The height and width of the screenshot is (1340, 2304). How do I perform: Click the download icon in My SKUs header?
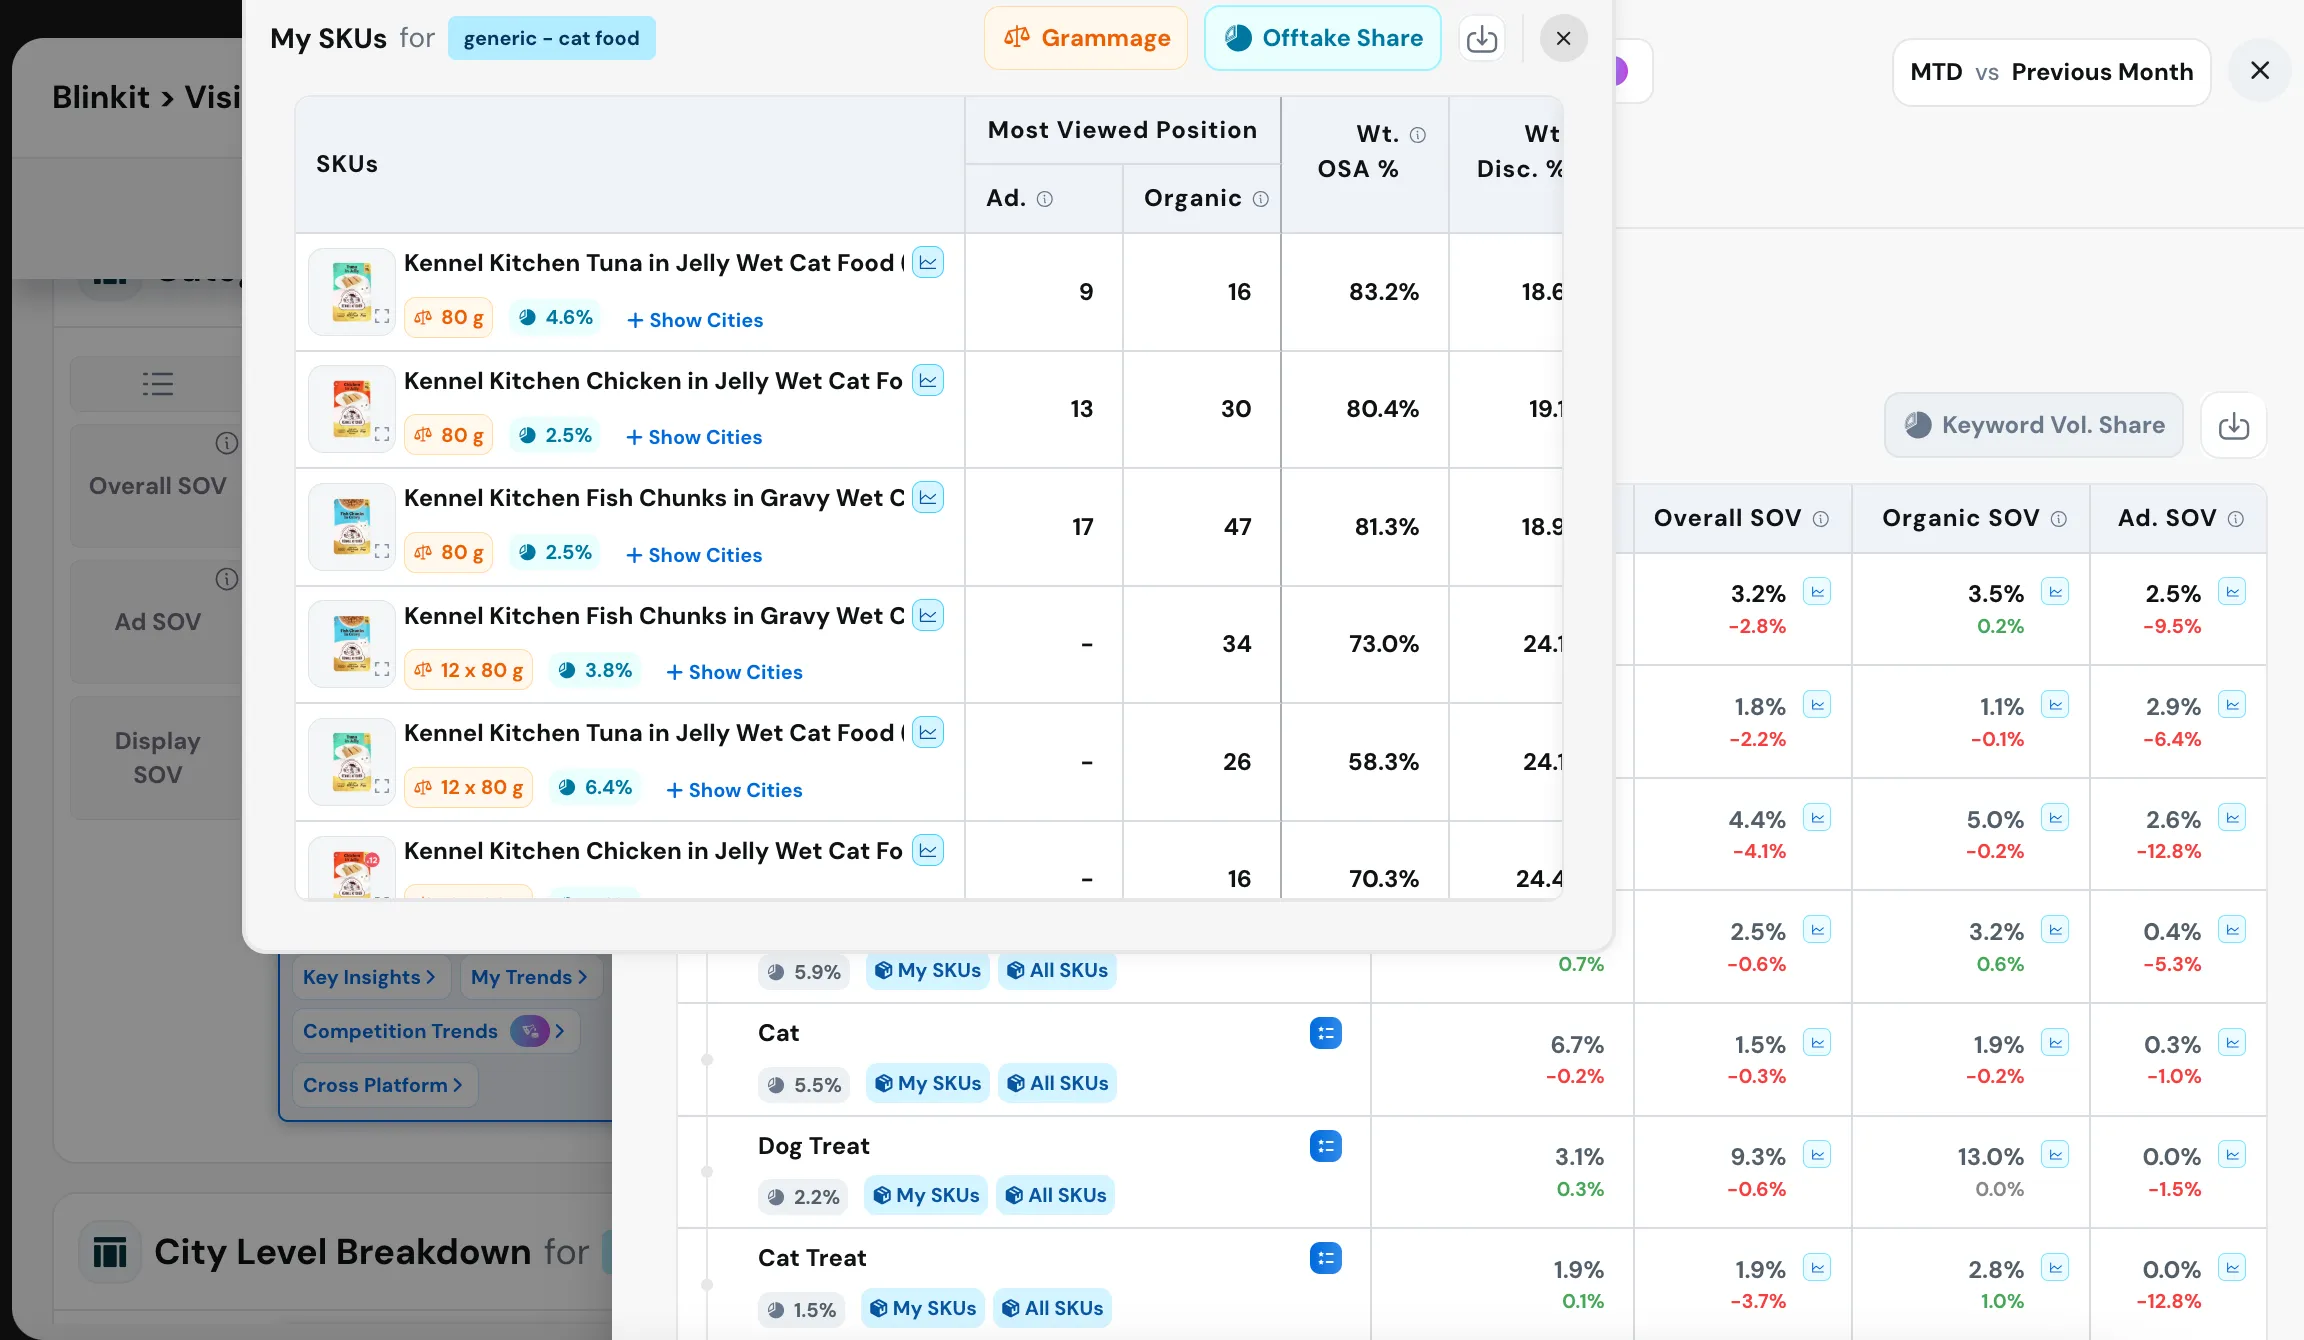[x=1481, y=39]
